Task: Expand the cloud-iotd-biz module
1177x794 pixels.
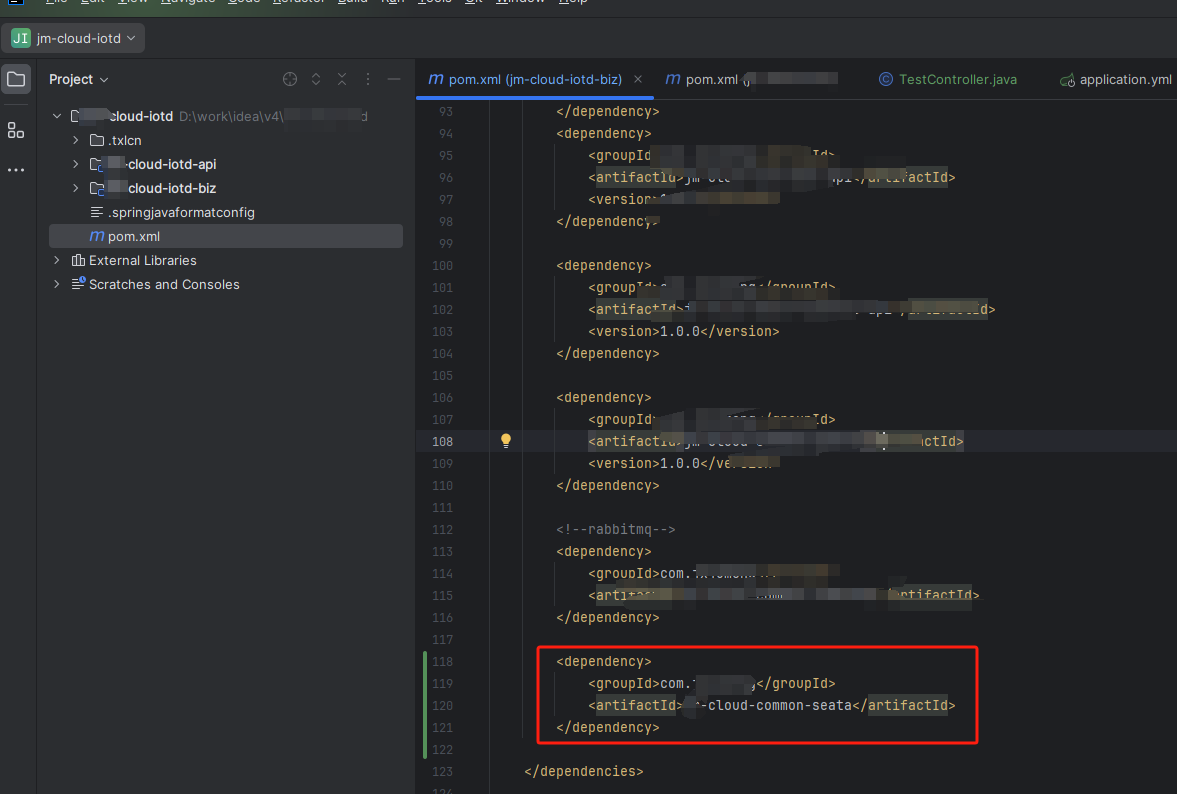Action: pos(76,188)
